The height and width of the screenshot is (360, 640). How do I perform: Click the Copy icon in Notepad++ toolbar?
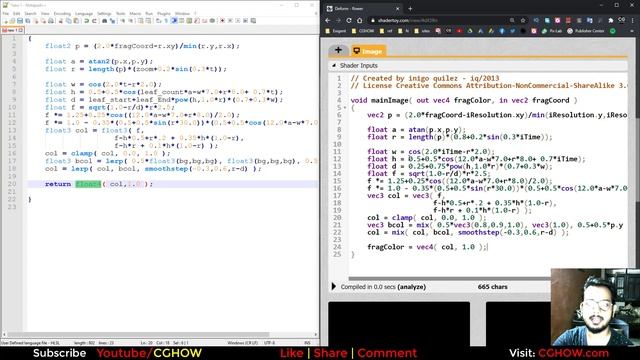click(x=69, y=20)
